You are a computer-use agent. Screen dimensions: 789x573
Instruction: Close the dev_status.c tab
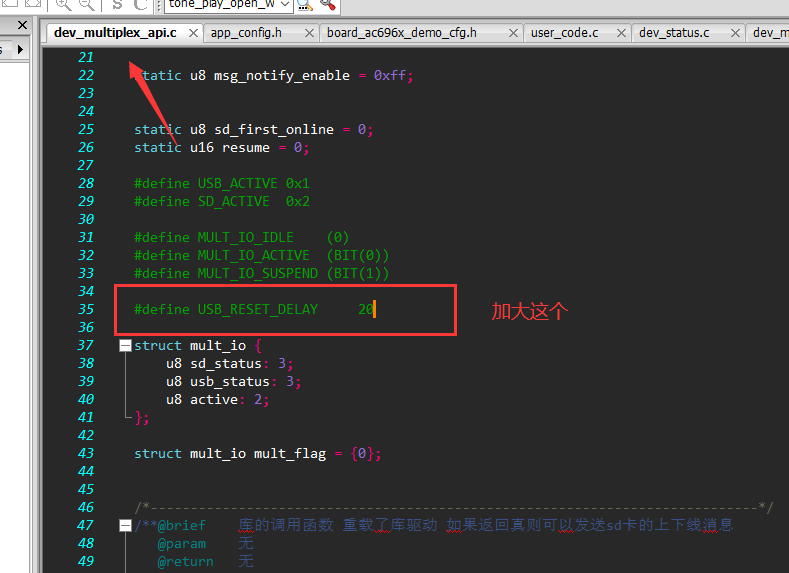pos(735,33)
